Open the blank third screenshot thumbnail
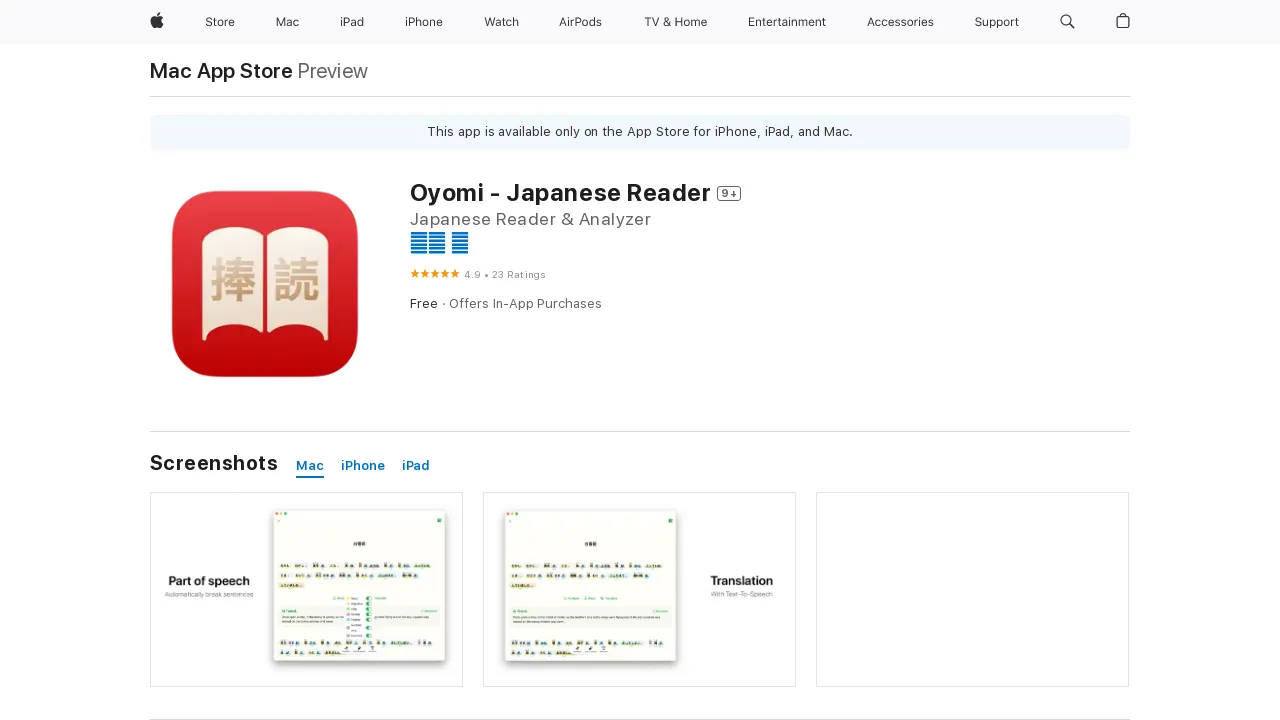Screen dimensions: 1280x720 972,589
